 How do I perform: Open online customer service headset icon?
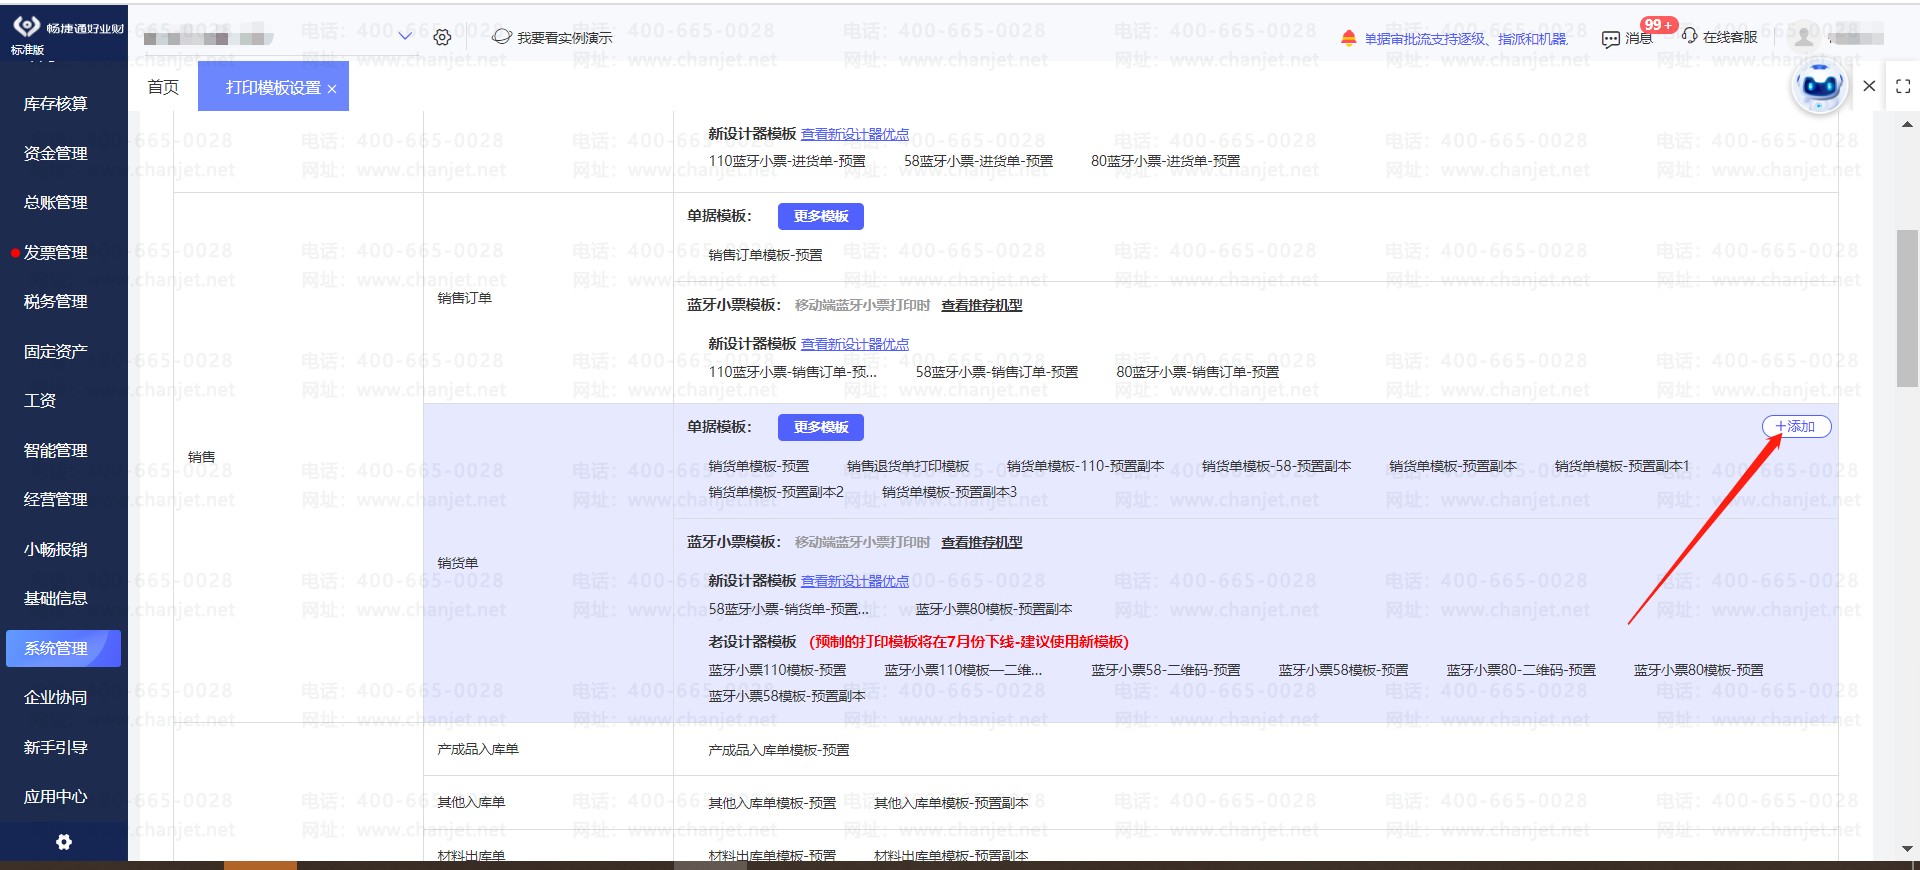[x=1689, y=36]
